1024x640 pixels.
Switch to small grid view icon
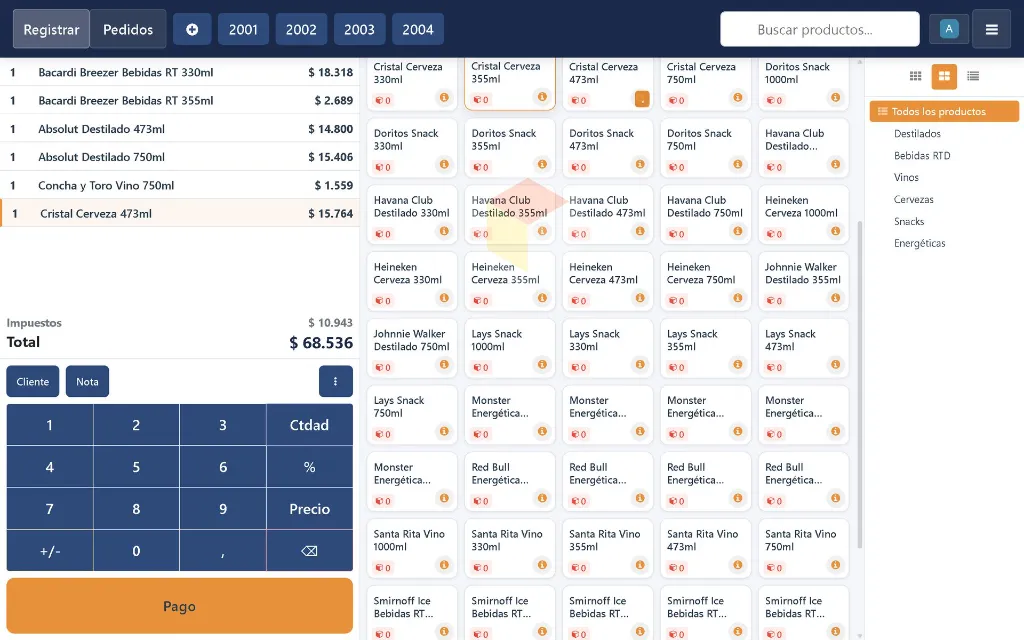(x=916, y=76)
